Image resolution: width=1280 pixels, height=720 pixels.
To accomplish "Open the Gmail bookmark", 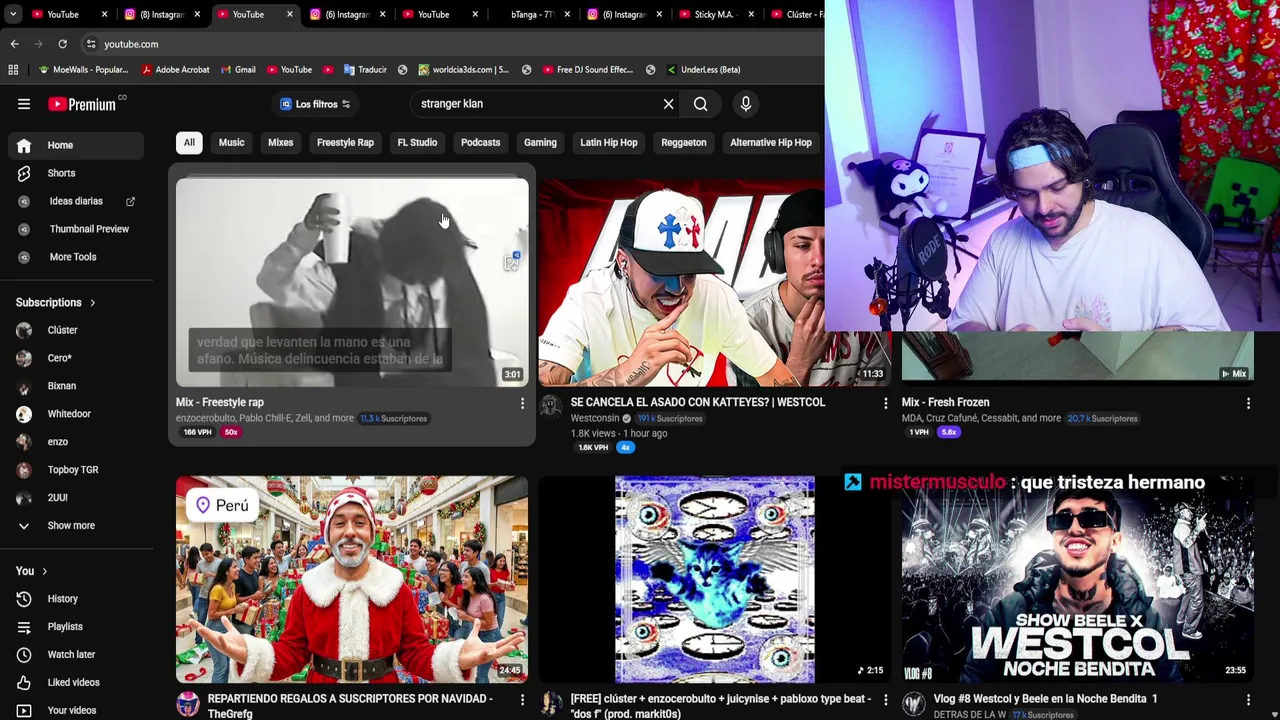I will coord(238,70).
